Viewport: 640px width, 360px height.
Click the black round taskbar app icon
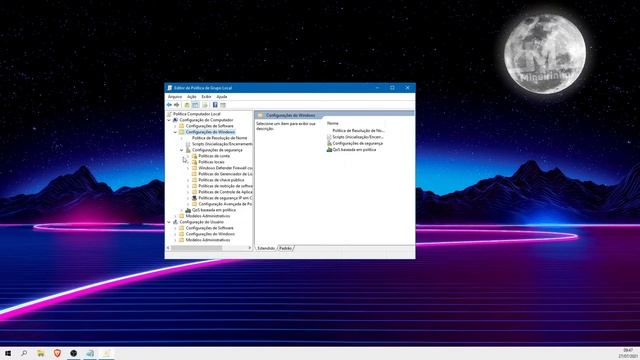73,353
